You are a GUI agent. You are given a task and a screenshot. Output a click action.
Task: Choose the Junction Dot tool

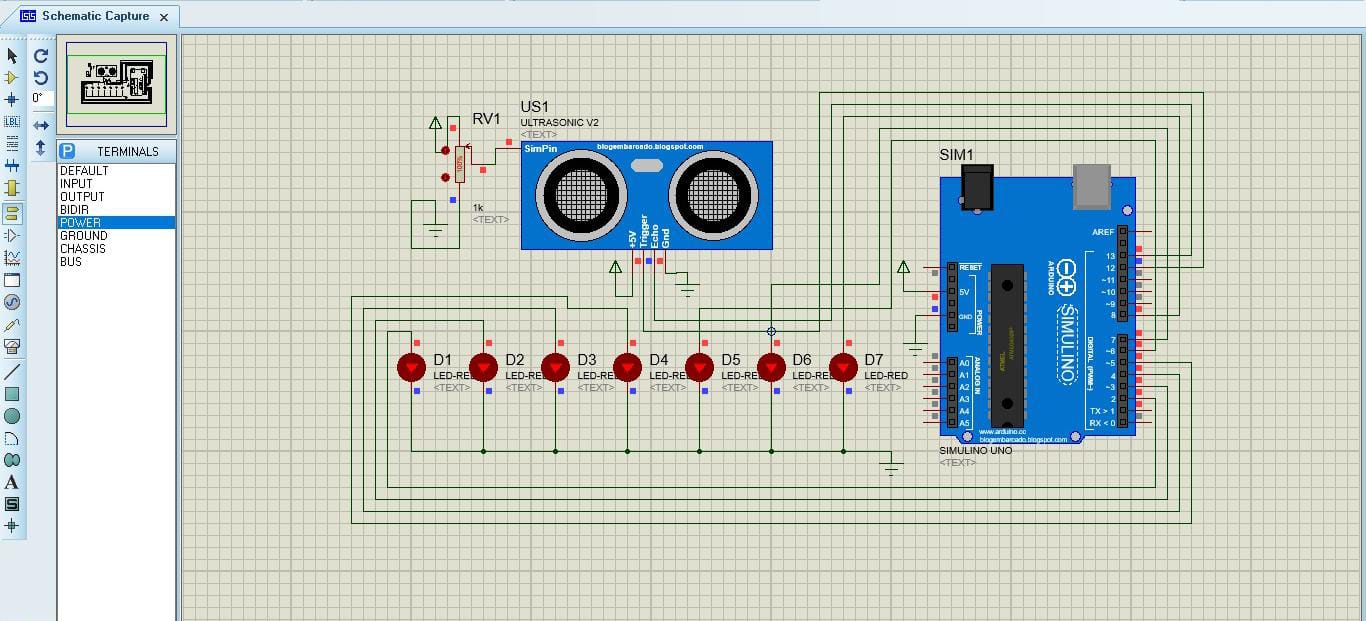pos(12,99)
